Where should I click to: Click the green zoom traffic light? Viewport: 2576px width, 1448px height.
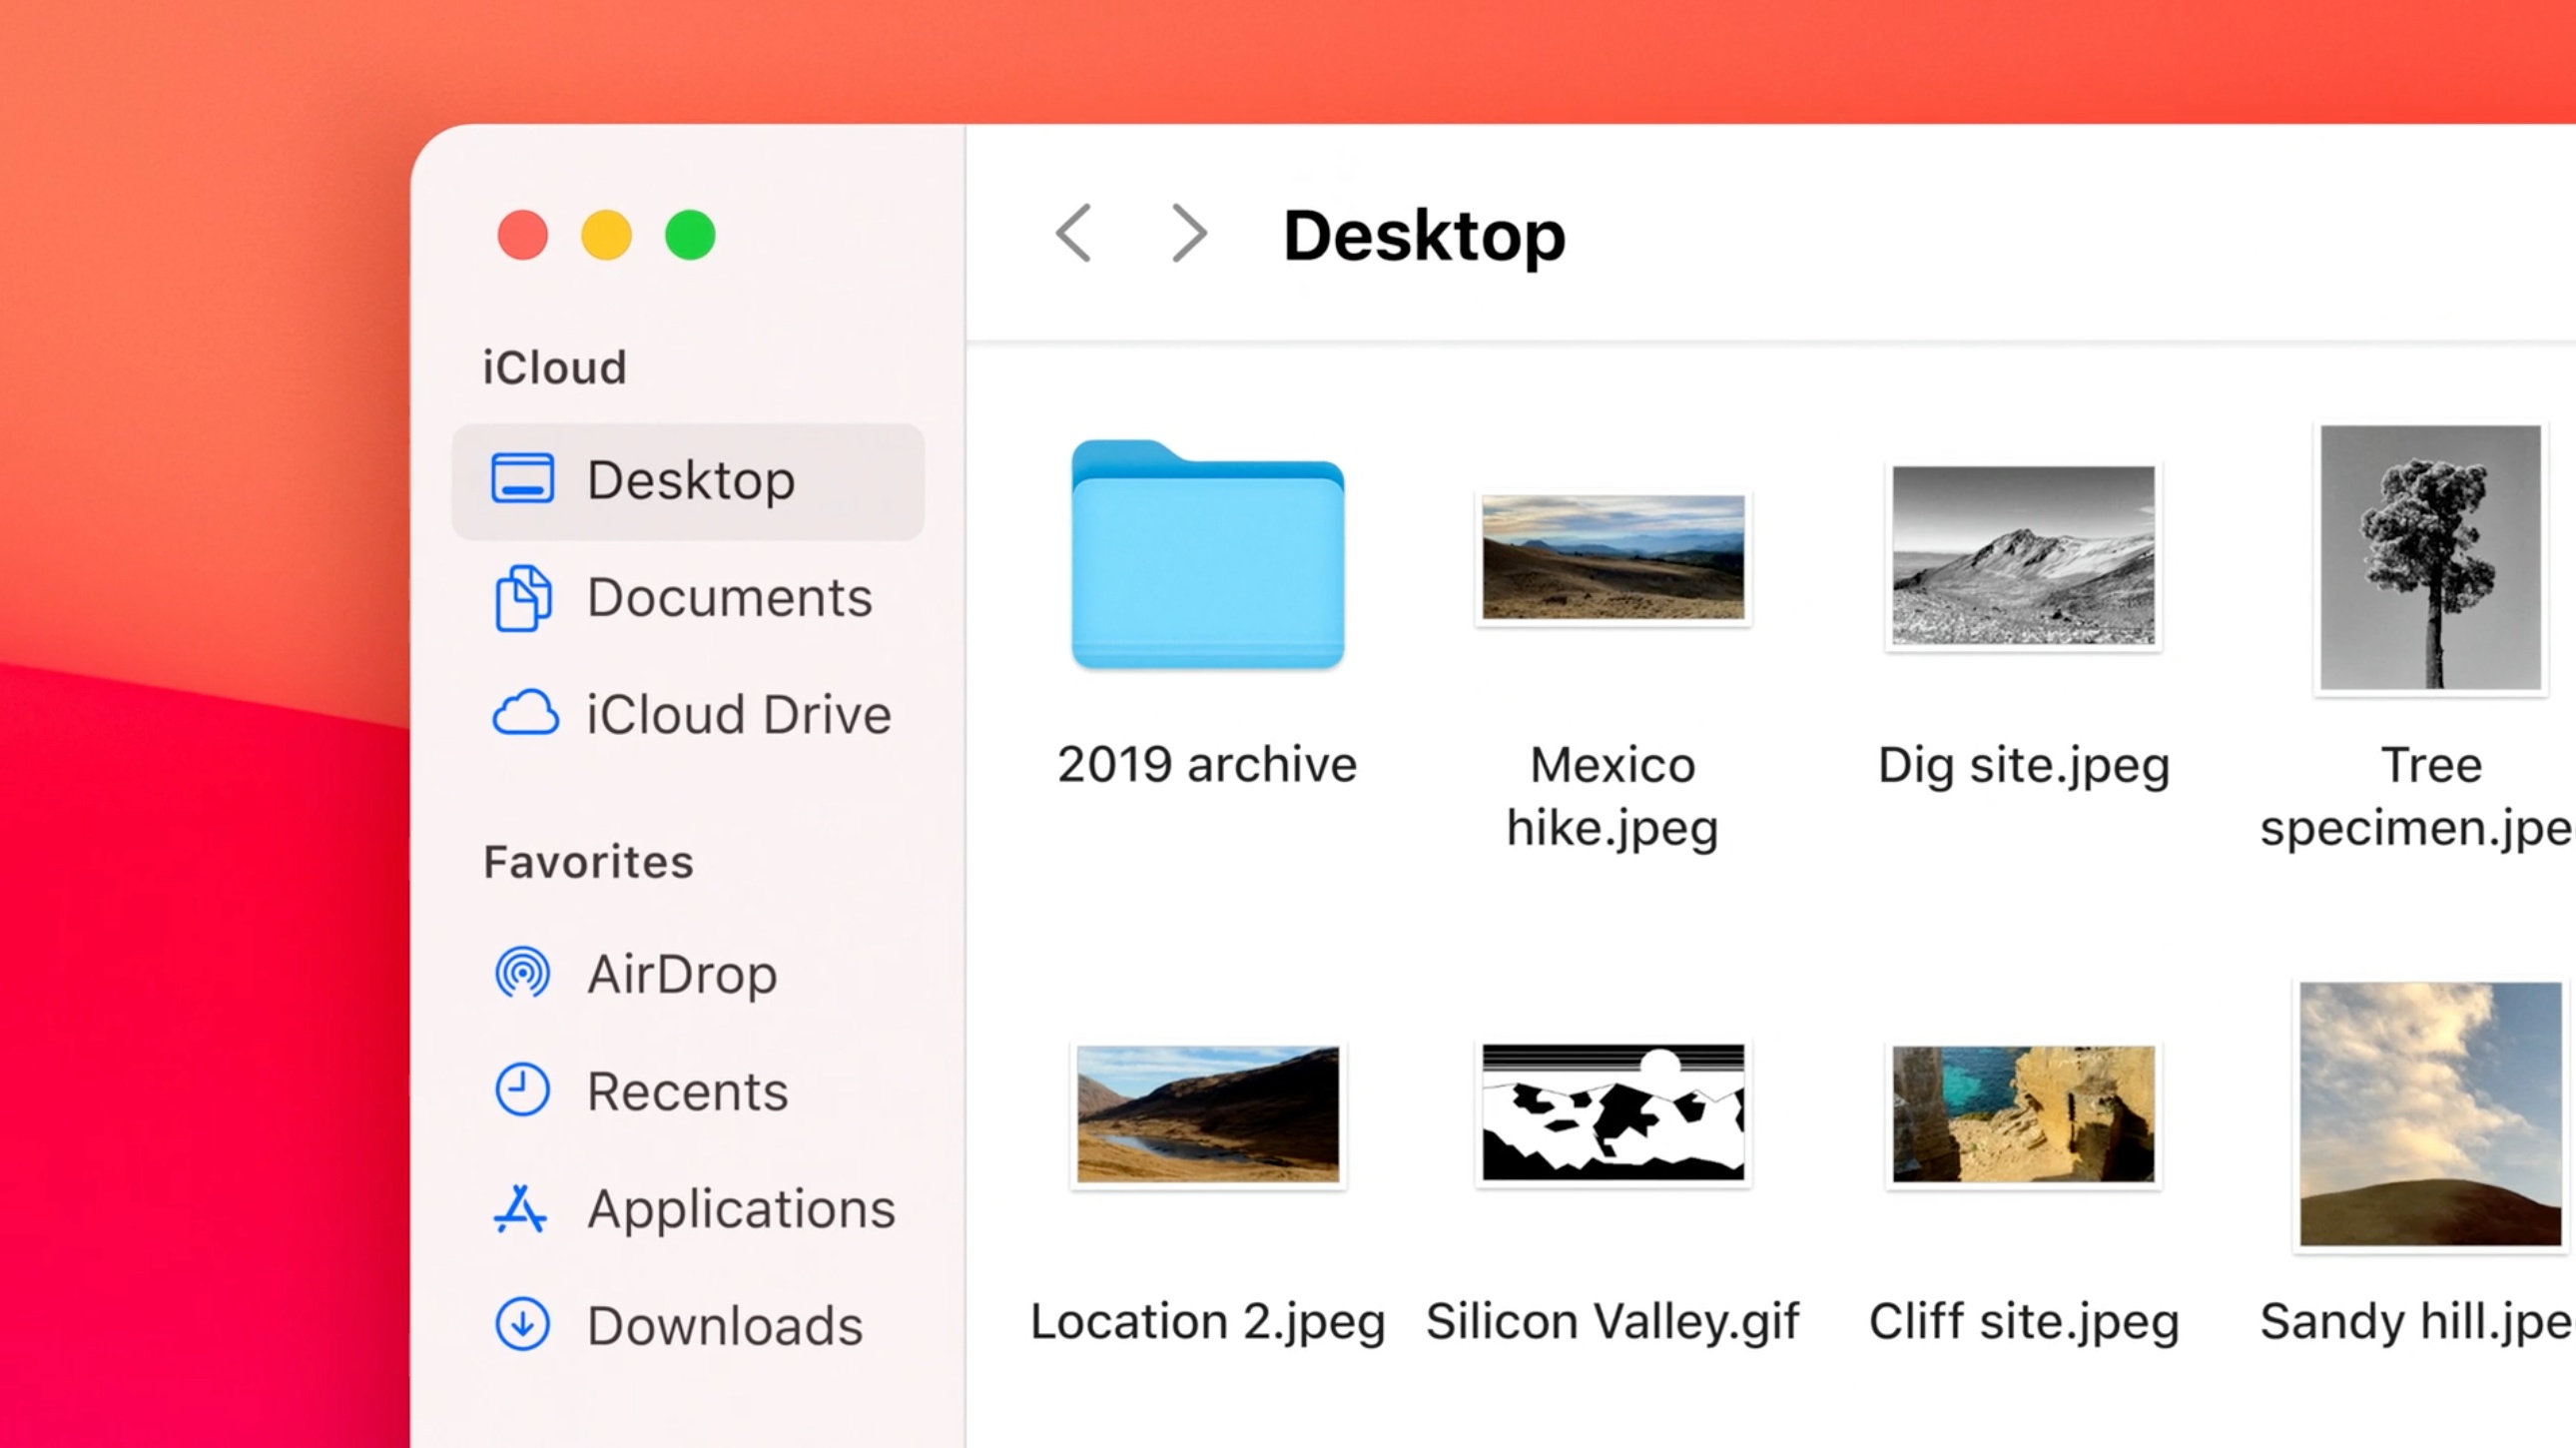[689, 235]
